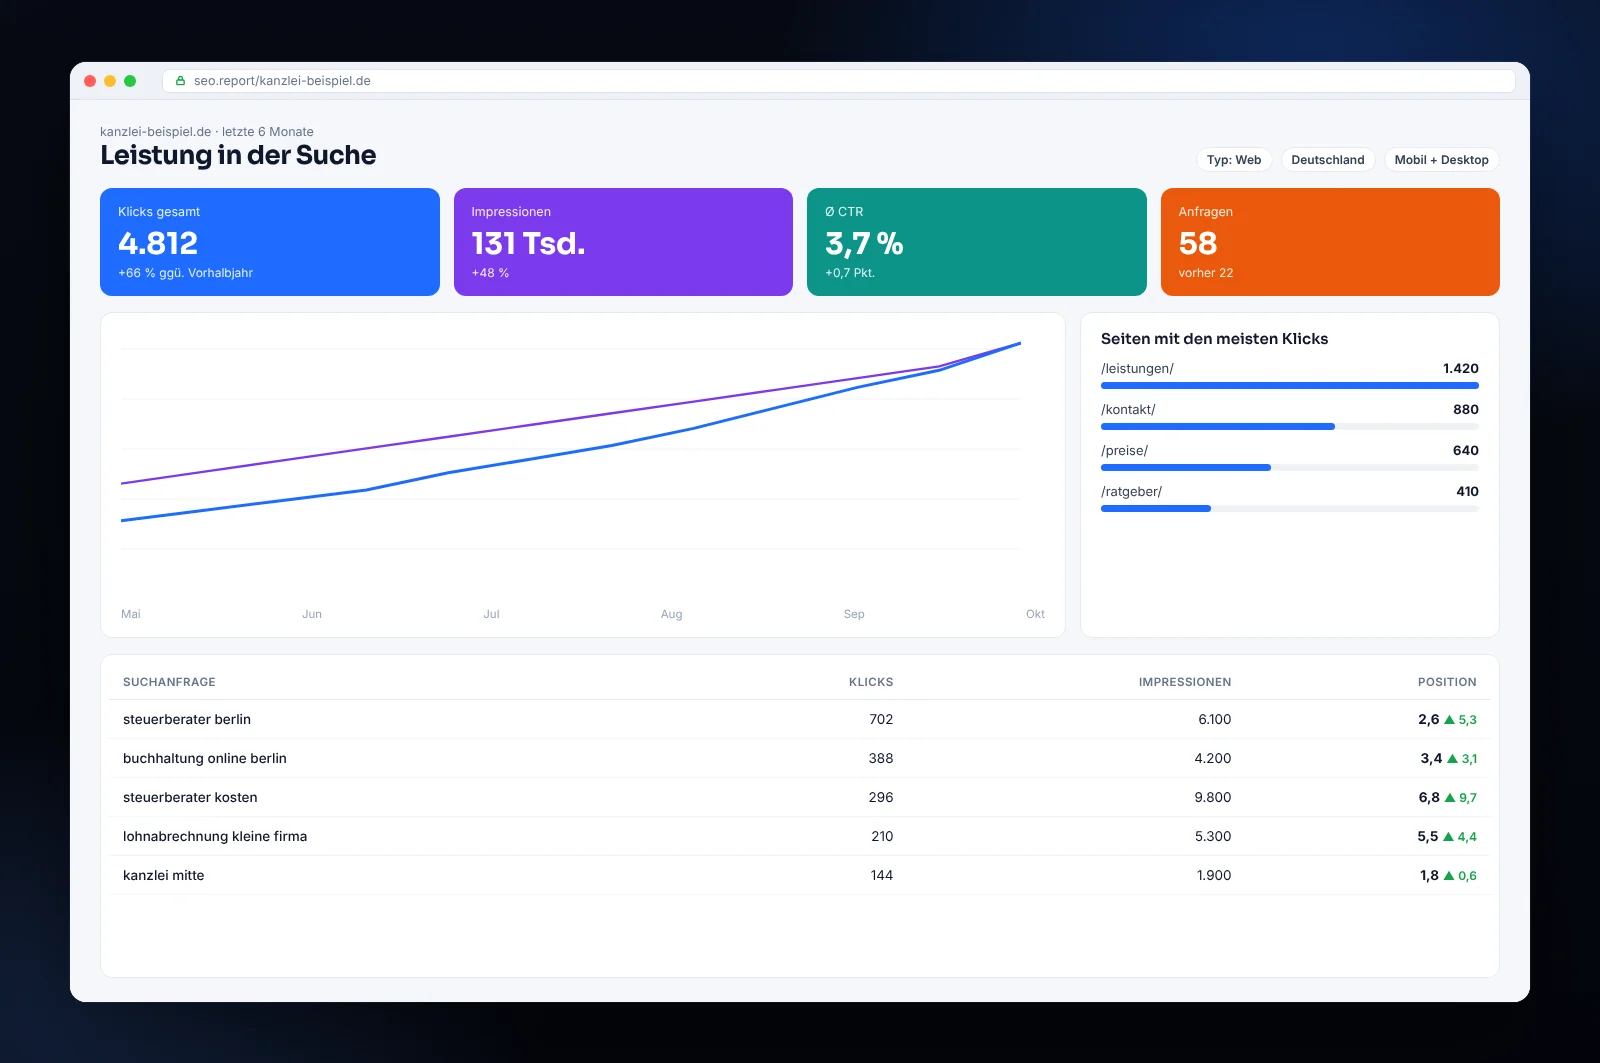The height and width of the screenshot is (1063, 1600).
Task: Click the /preise/ page label
Action: click(1124, 451)
